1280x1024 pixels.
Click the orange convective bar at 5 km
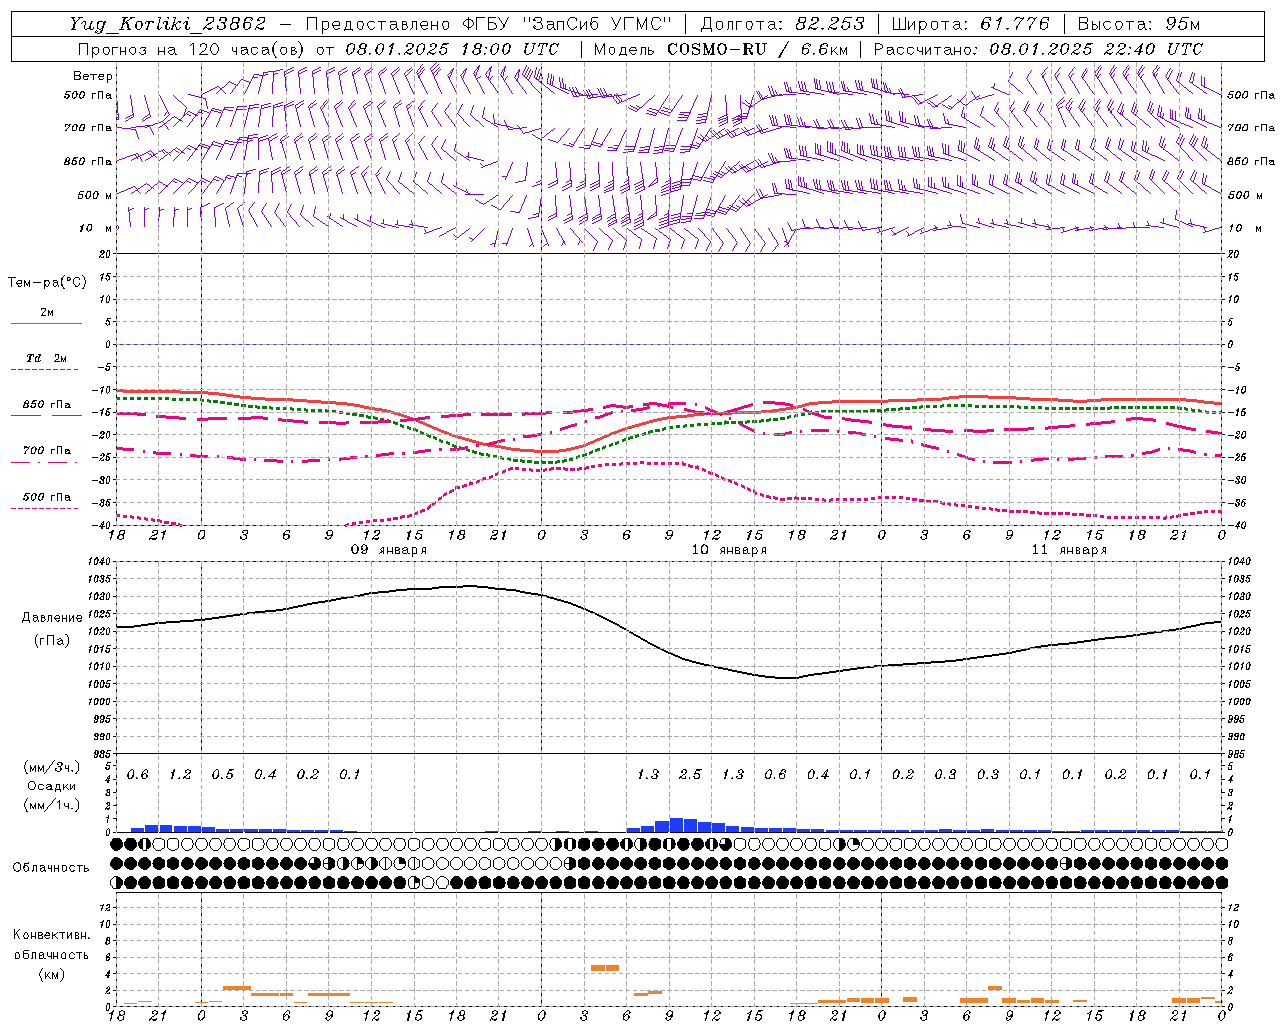pos(605,968)
